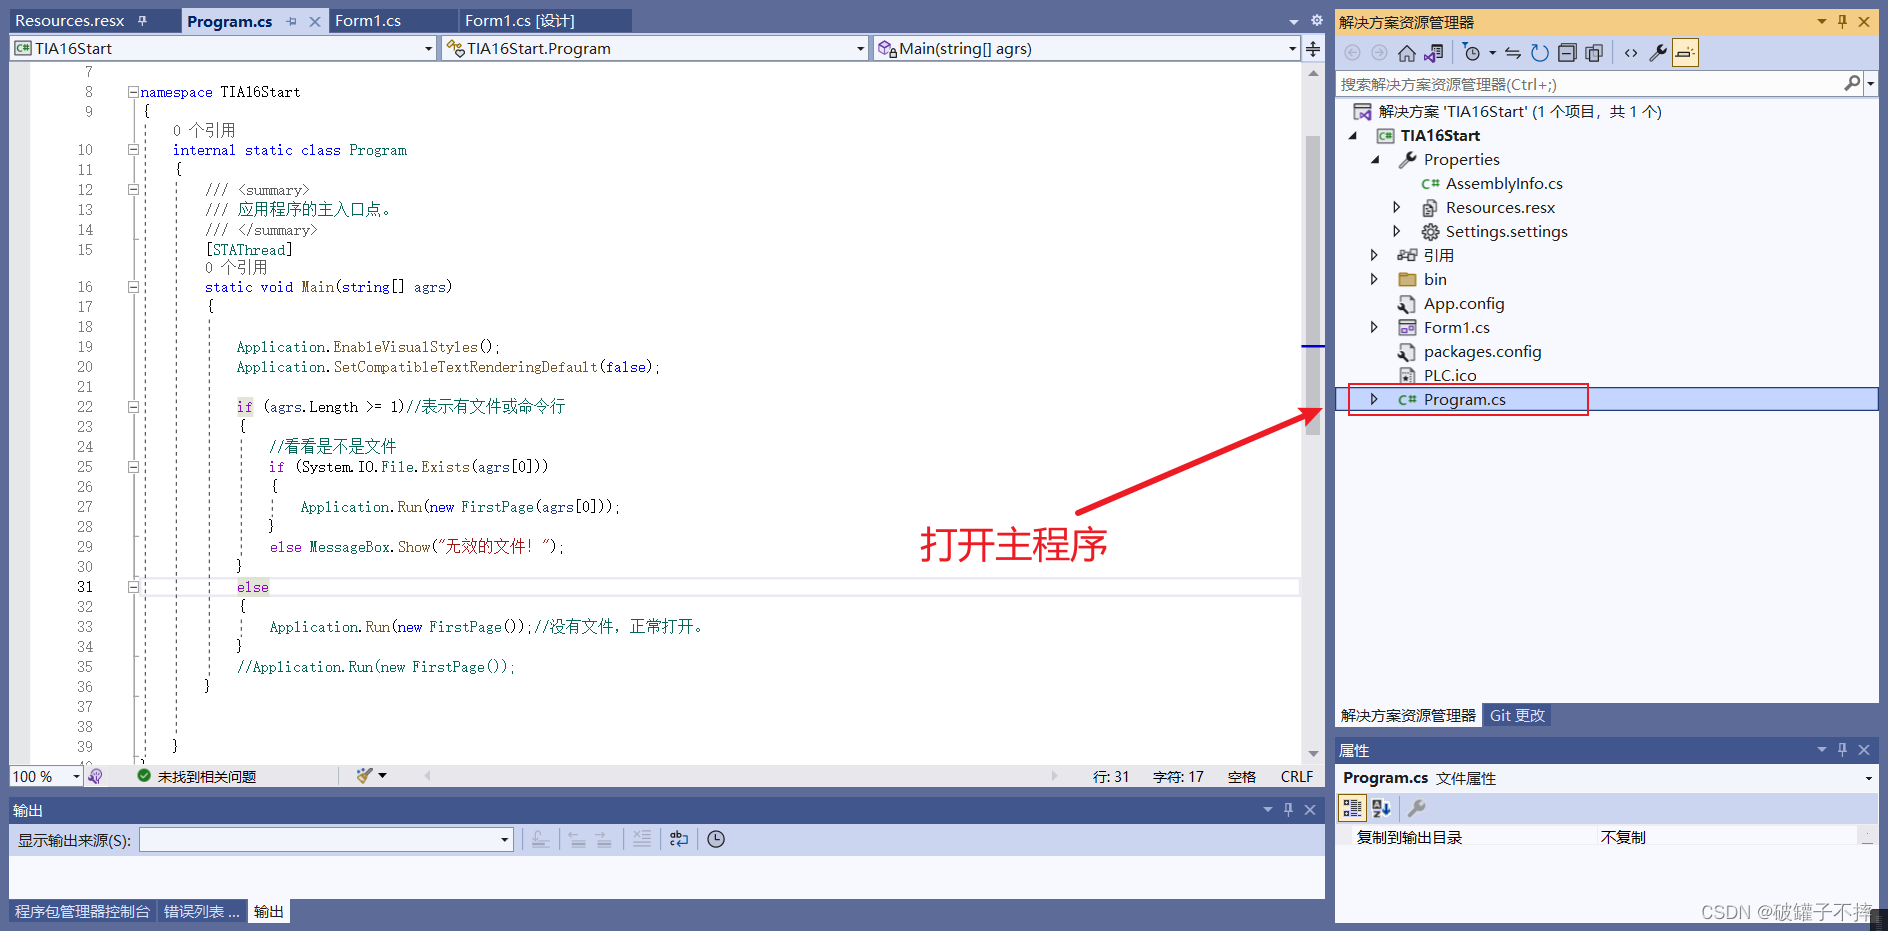Click the Collapse All icon in Solution Explorer
The height and width of the screenshot is (931, 1888).
coord(1568,52)
